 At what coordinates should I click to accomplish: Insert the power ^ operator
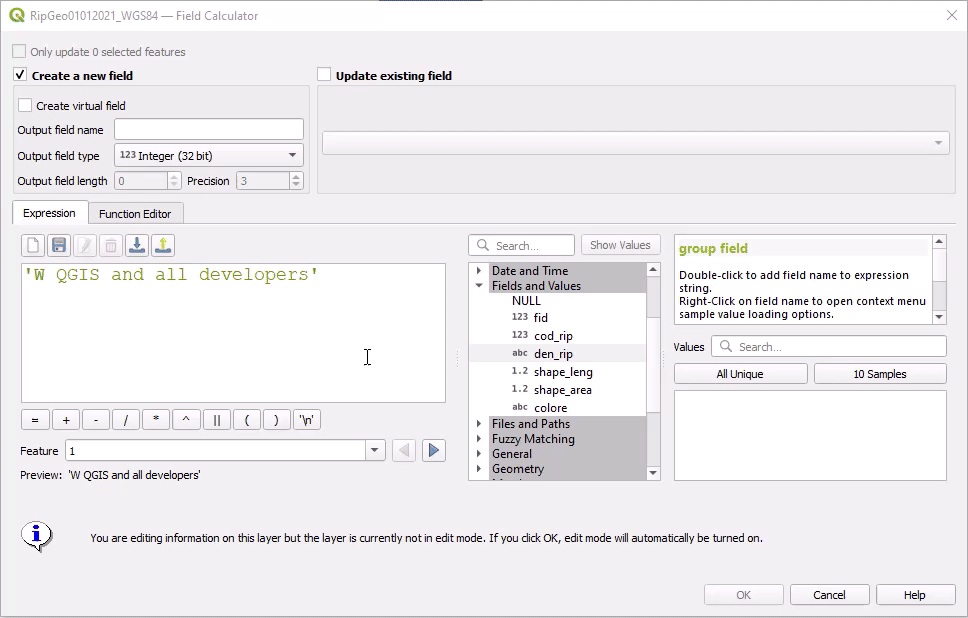[186, 420]
